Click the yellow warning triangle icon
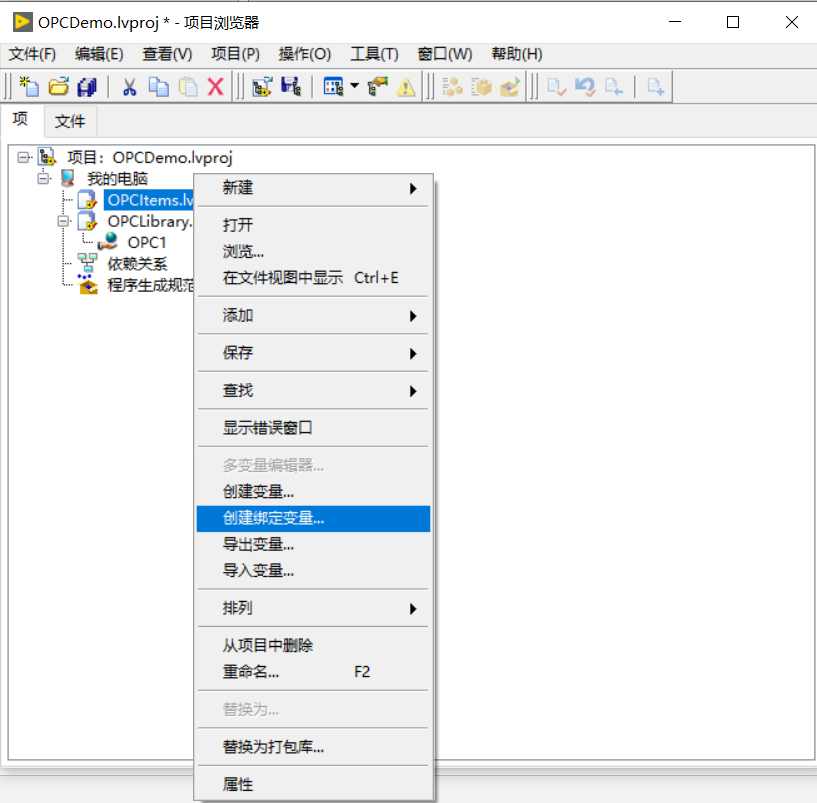The height and width of the screenshot is (803, 817). click(x=406, y=87)
